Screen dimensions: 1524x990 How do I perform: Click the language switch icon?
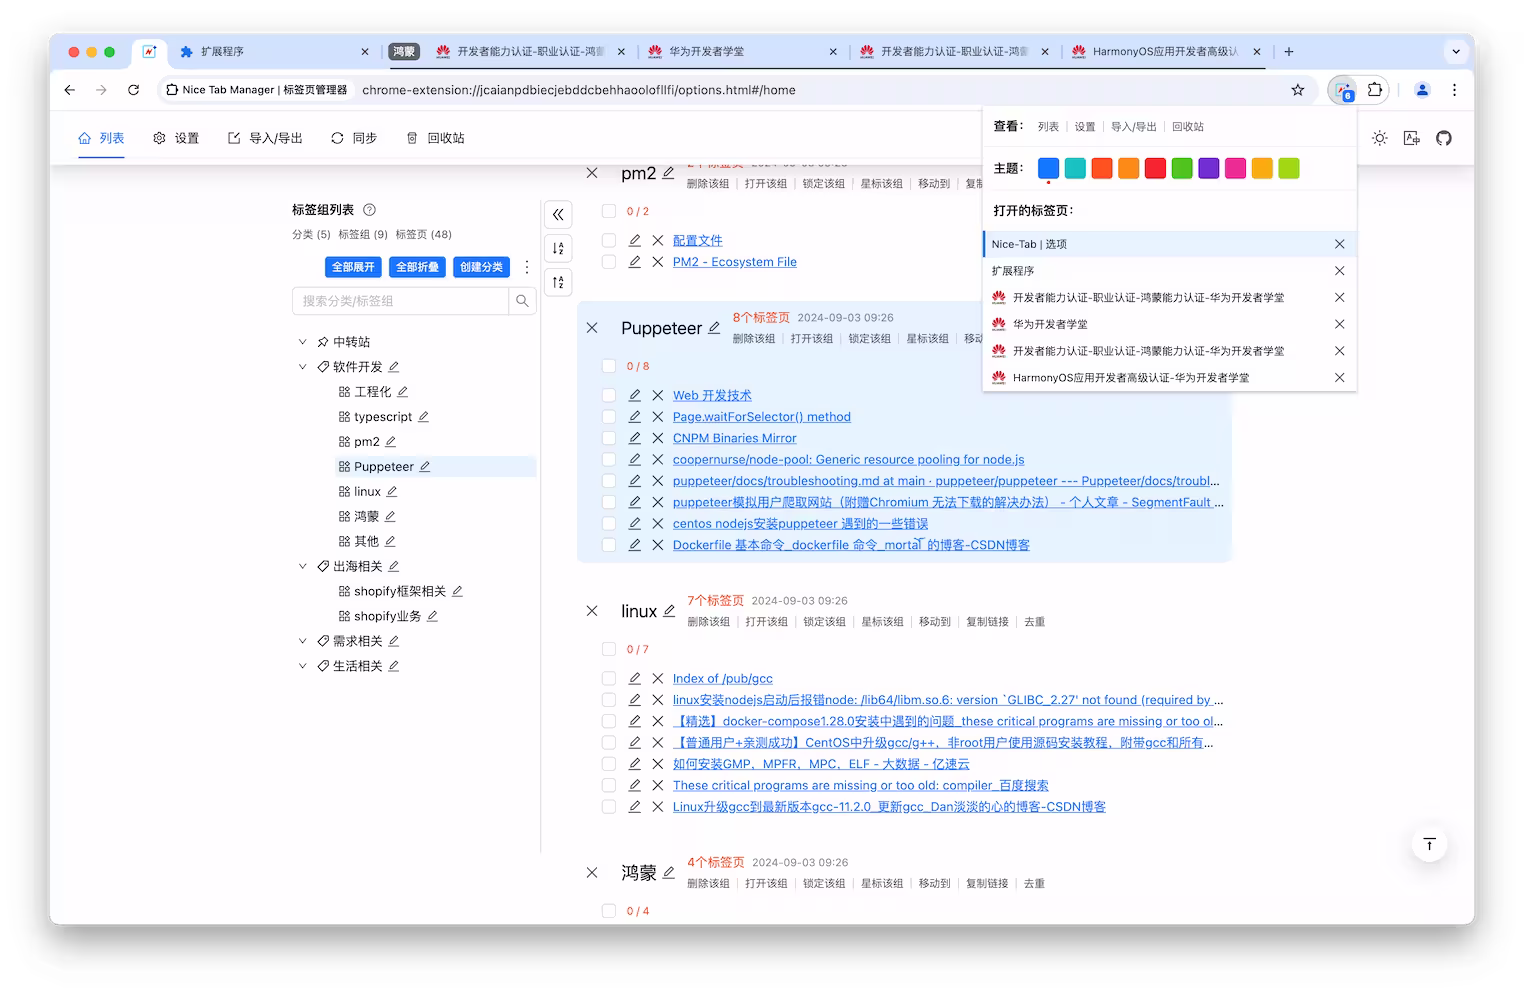tap(1411, 138)
